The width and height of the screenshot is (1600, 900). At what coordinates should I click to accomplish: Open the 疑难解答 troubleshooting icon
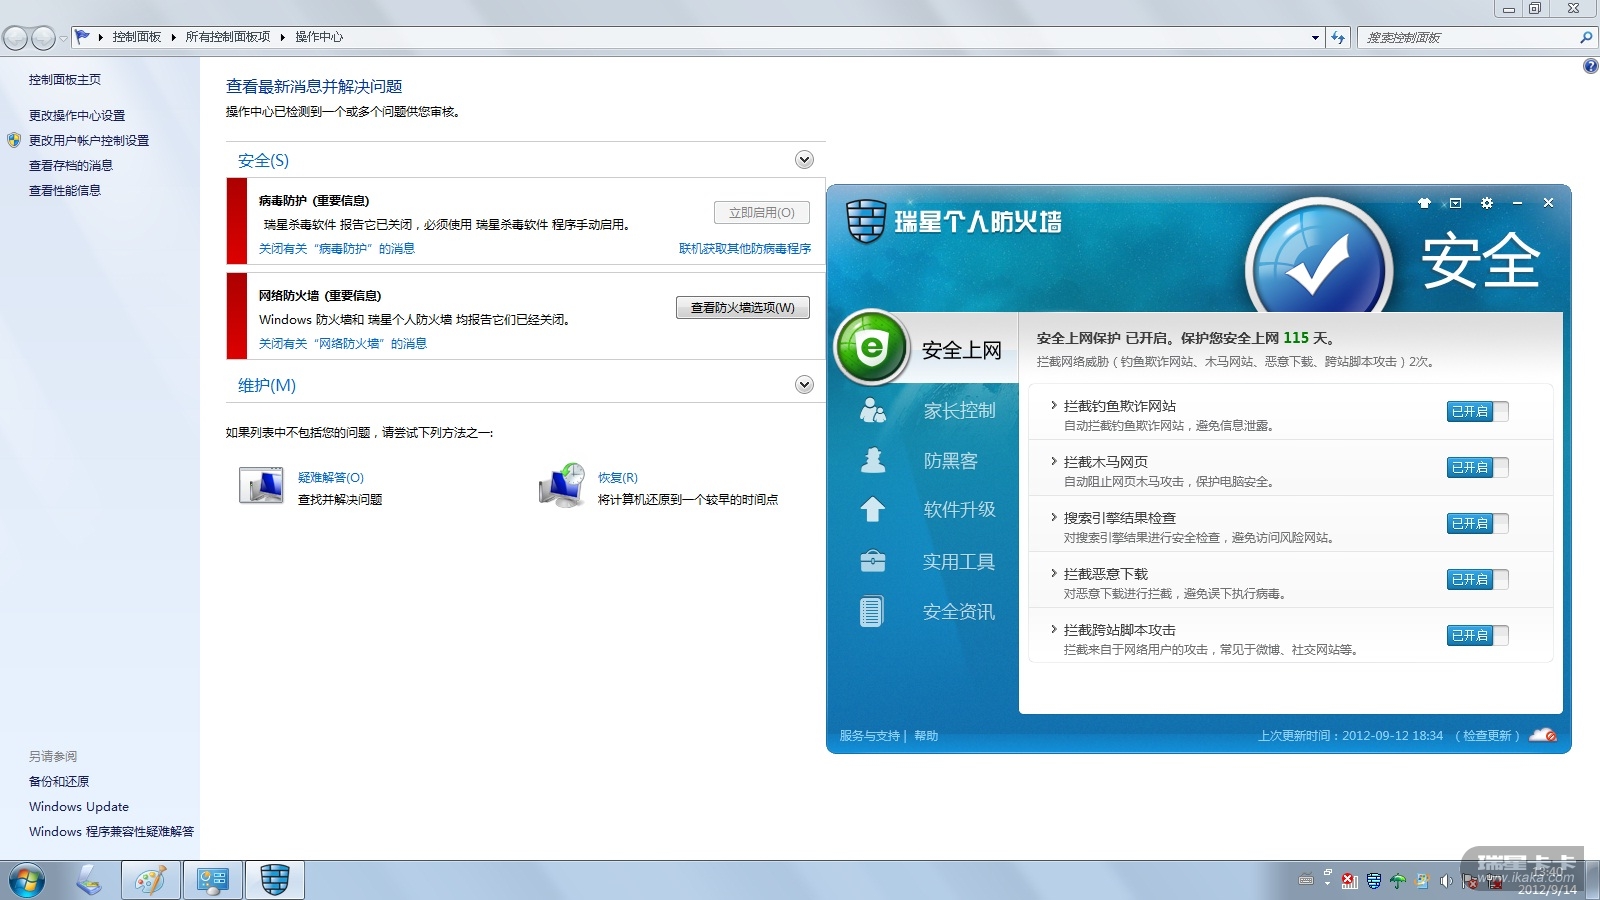click(261, 486)
